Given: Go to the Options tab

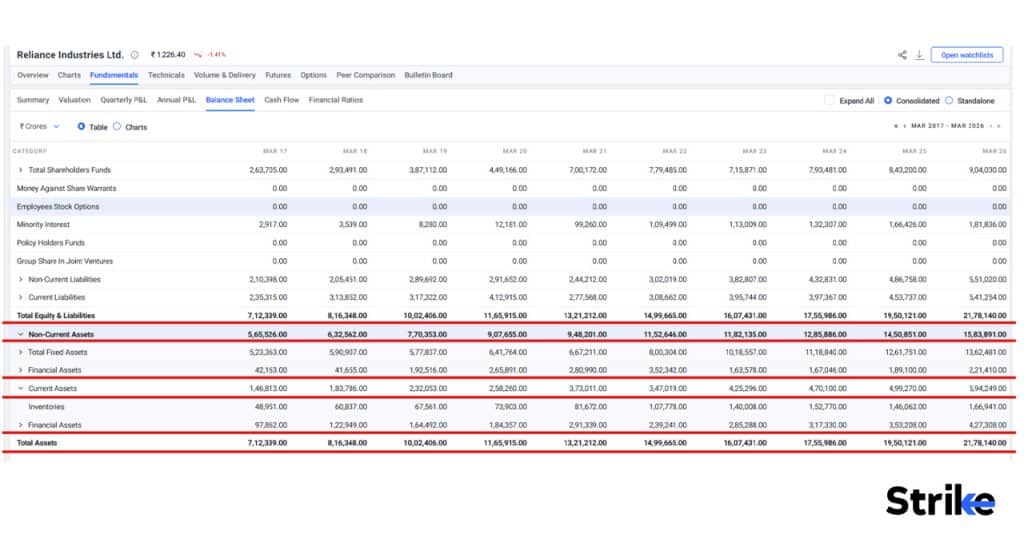Looking at the screenshot, I should (313, 75).
